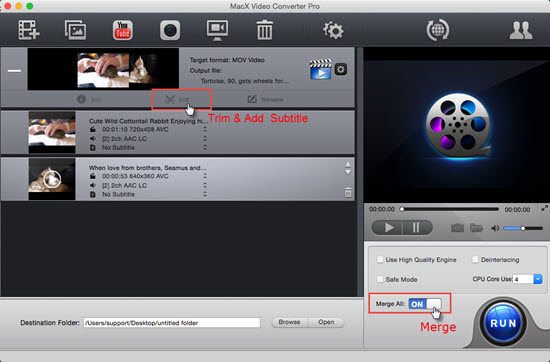
Task: Launch the camera video recorder icon
Action: [x=170, y=30]
